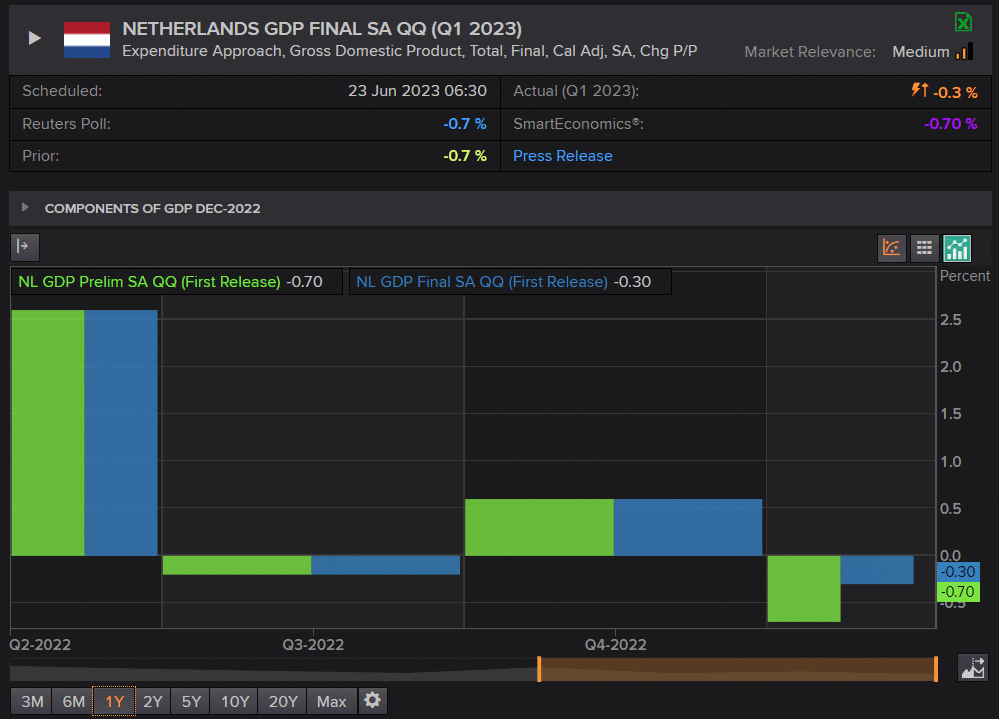Expand Components of GDP Dec-2022 section
Screen dimensions: 999x719
pos(25,208)
